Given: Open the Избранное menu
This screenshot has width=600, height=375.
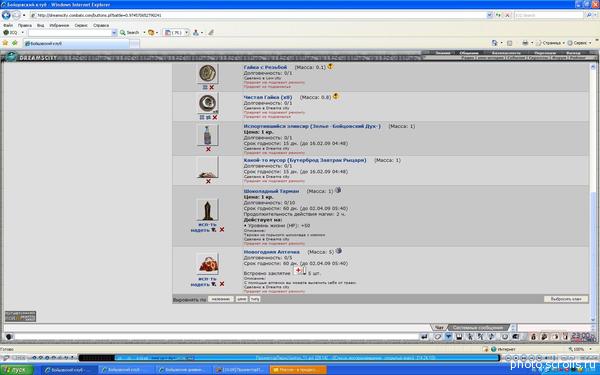Looking at the screenshot, I should click(x=59, y=25).
